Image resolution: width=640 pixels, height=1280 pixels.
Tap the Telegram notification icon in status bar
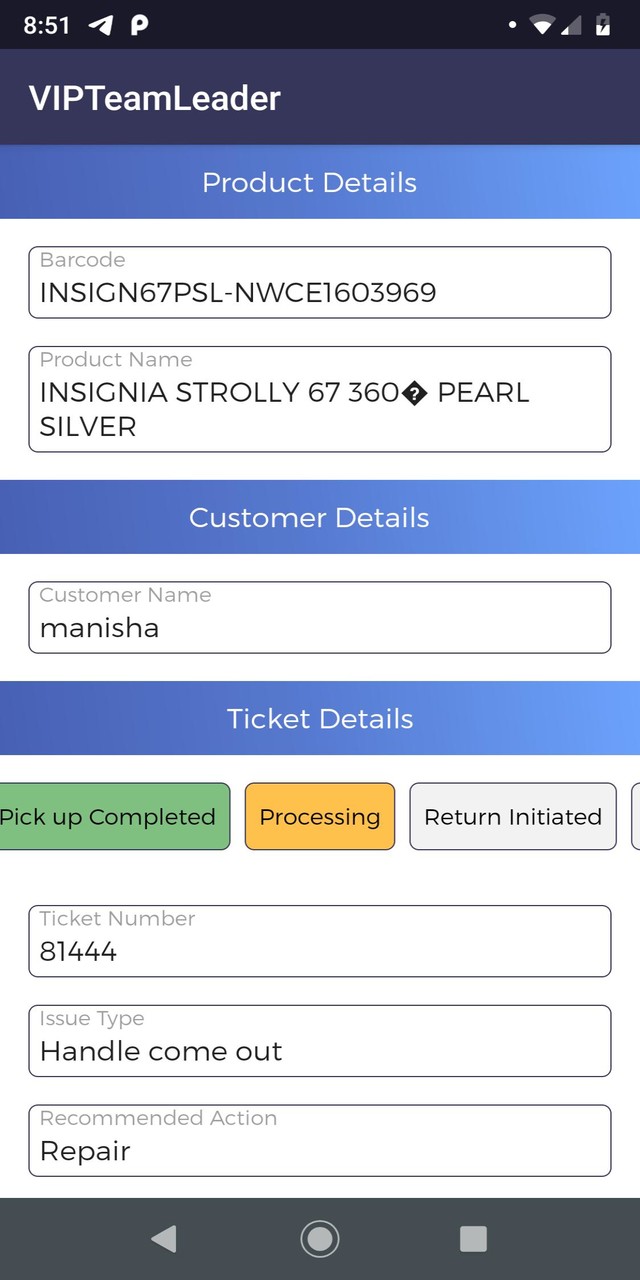[101, 25]
